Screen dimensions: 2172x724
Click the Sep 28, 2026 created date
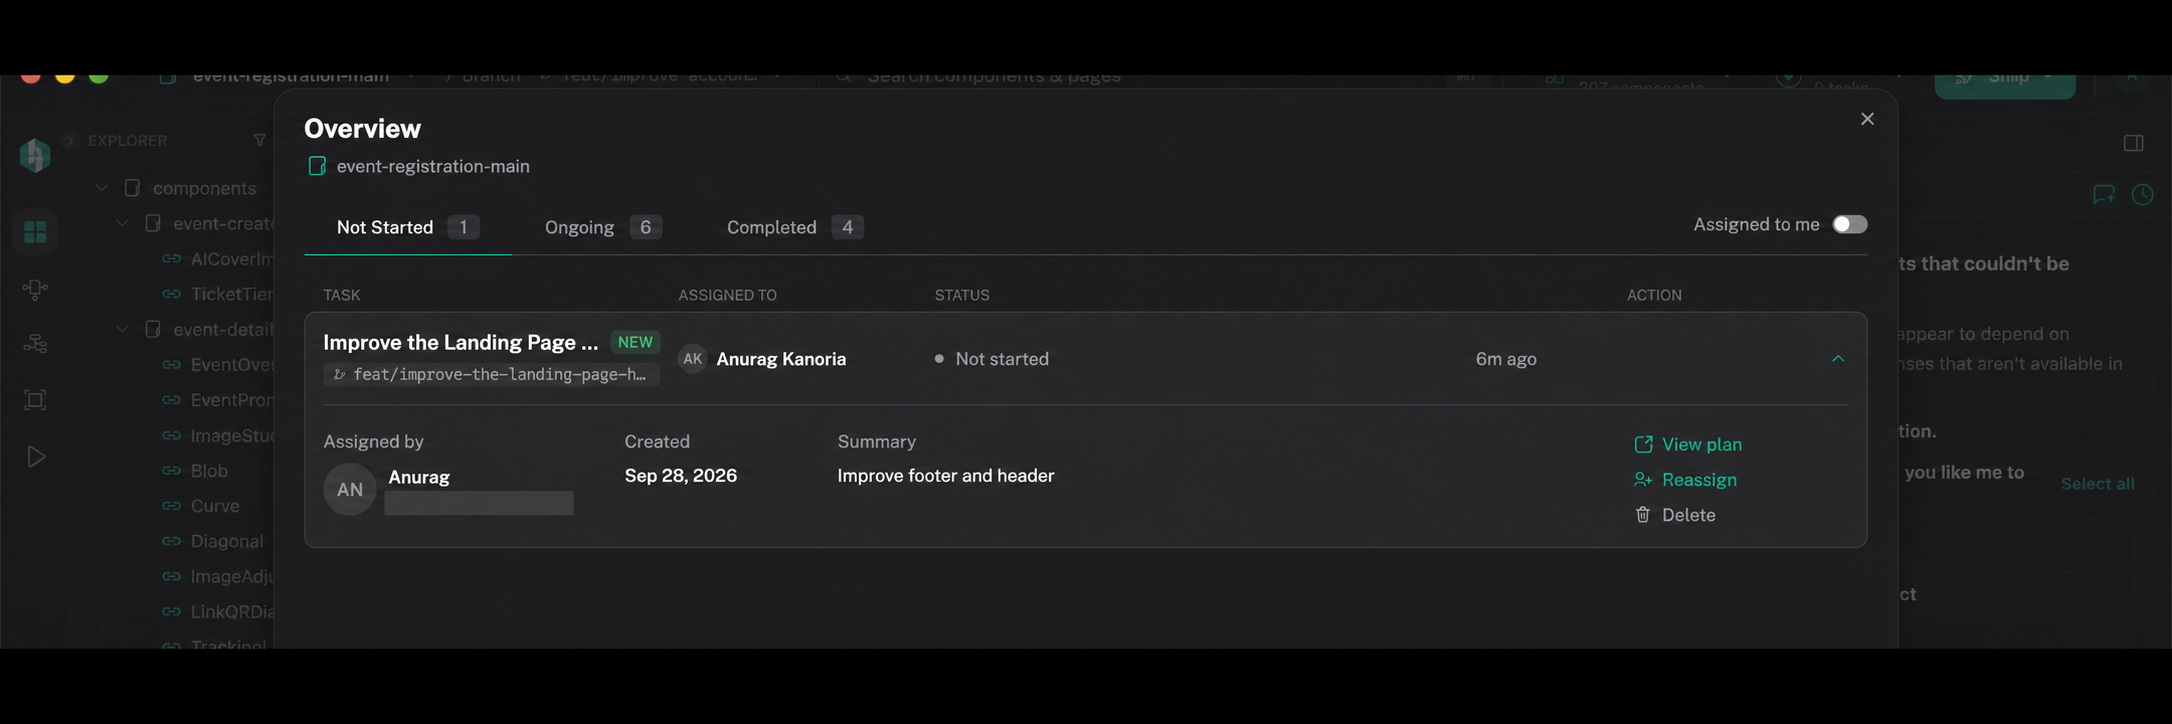[681, 476]
